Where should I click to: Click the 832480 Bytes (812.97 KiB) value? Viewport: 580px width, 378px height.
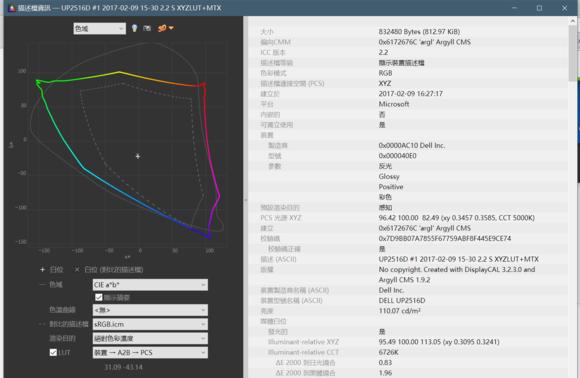(419, 31)
